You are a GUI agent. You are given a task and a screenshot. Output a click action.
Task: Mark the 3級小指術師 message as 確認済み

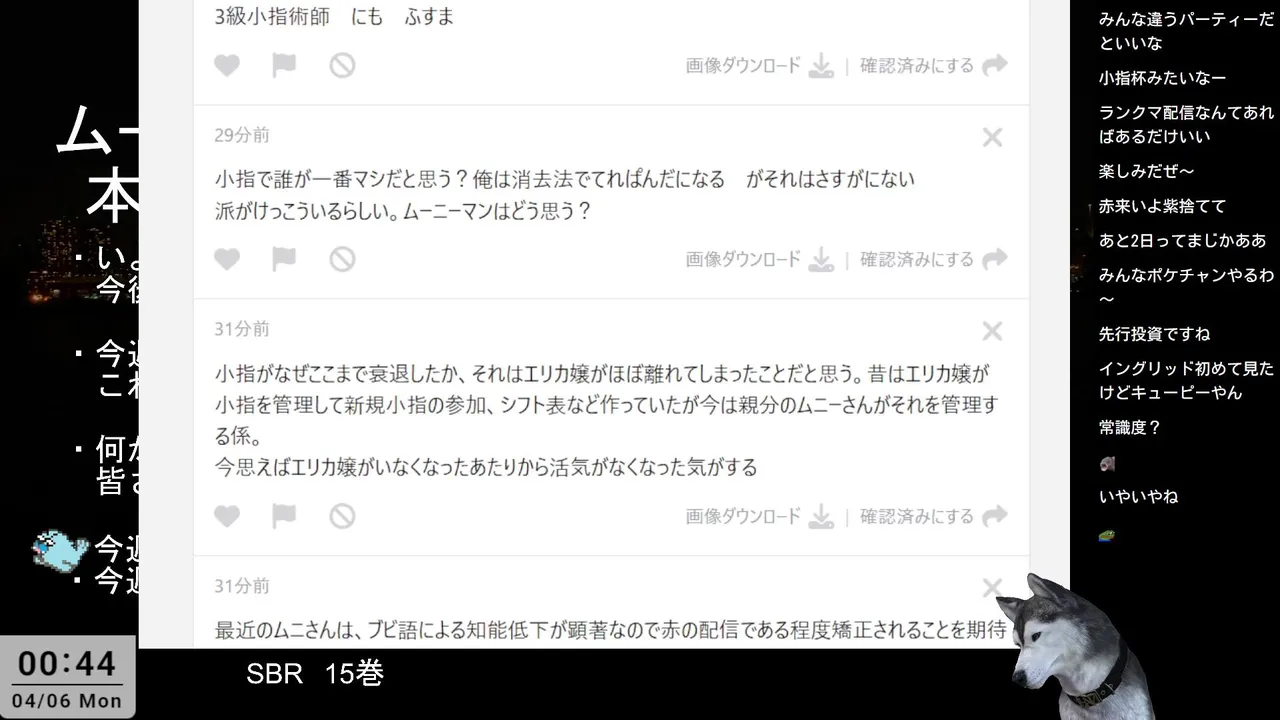(933, 66)
